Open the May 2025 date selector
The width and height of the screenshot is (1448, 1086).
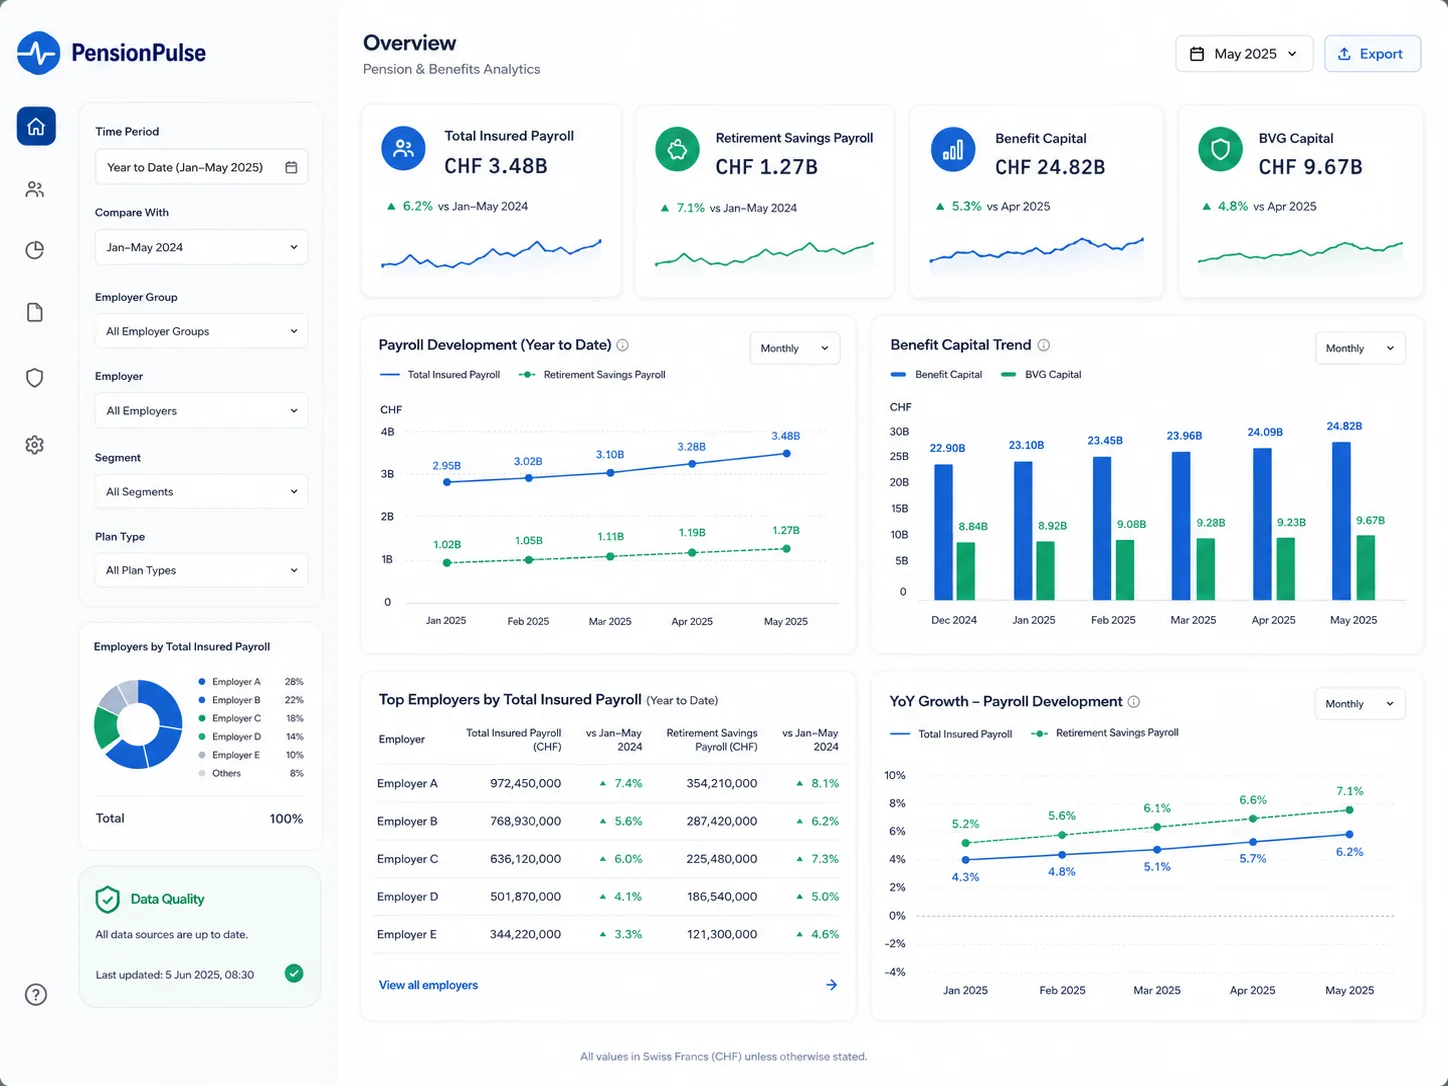[x=1244, y=54]
